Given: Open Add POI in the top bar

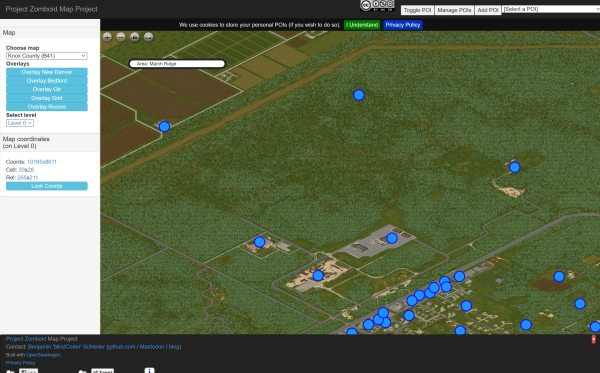Looking at the screenshot, I should click(488, 10).
